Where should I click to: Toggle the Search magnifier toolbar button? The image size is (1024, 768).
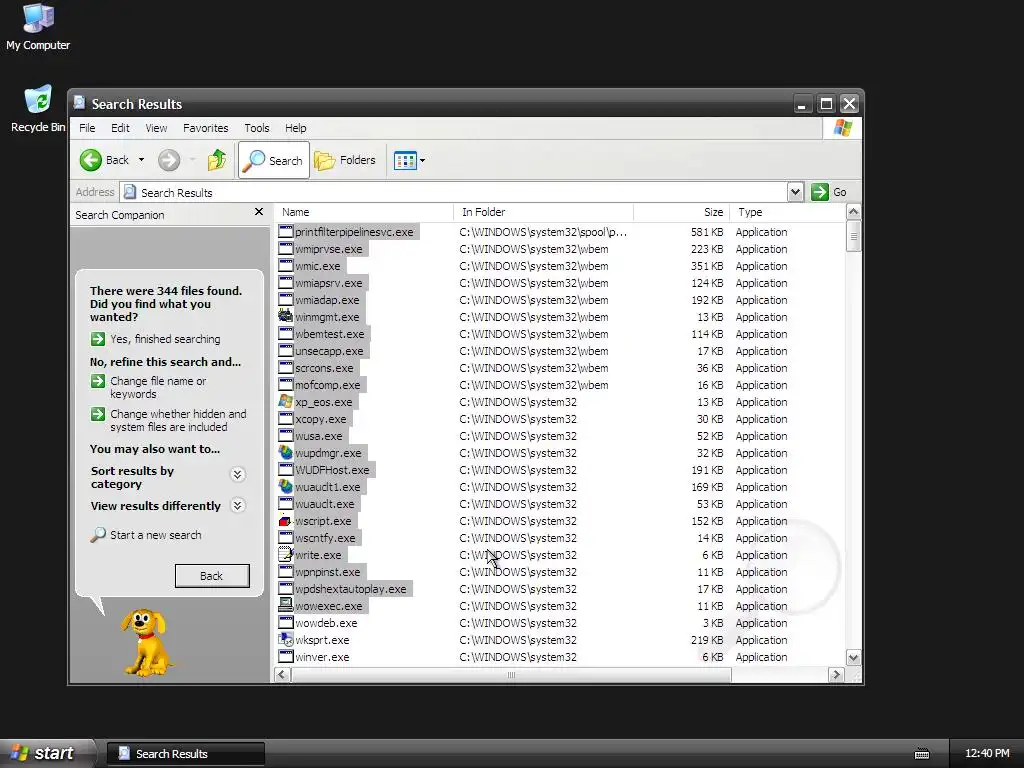[x=274, y=160]
